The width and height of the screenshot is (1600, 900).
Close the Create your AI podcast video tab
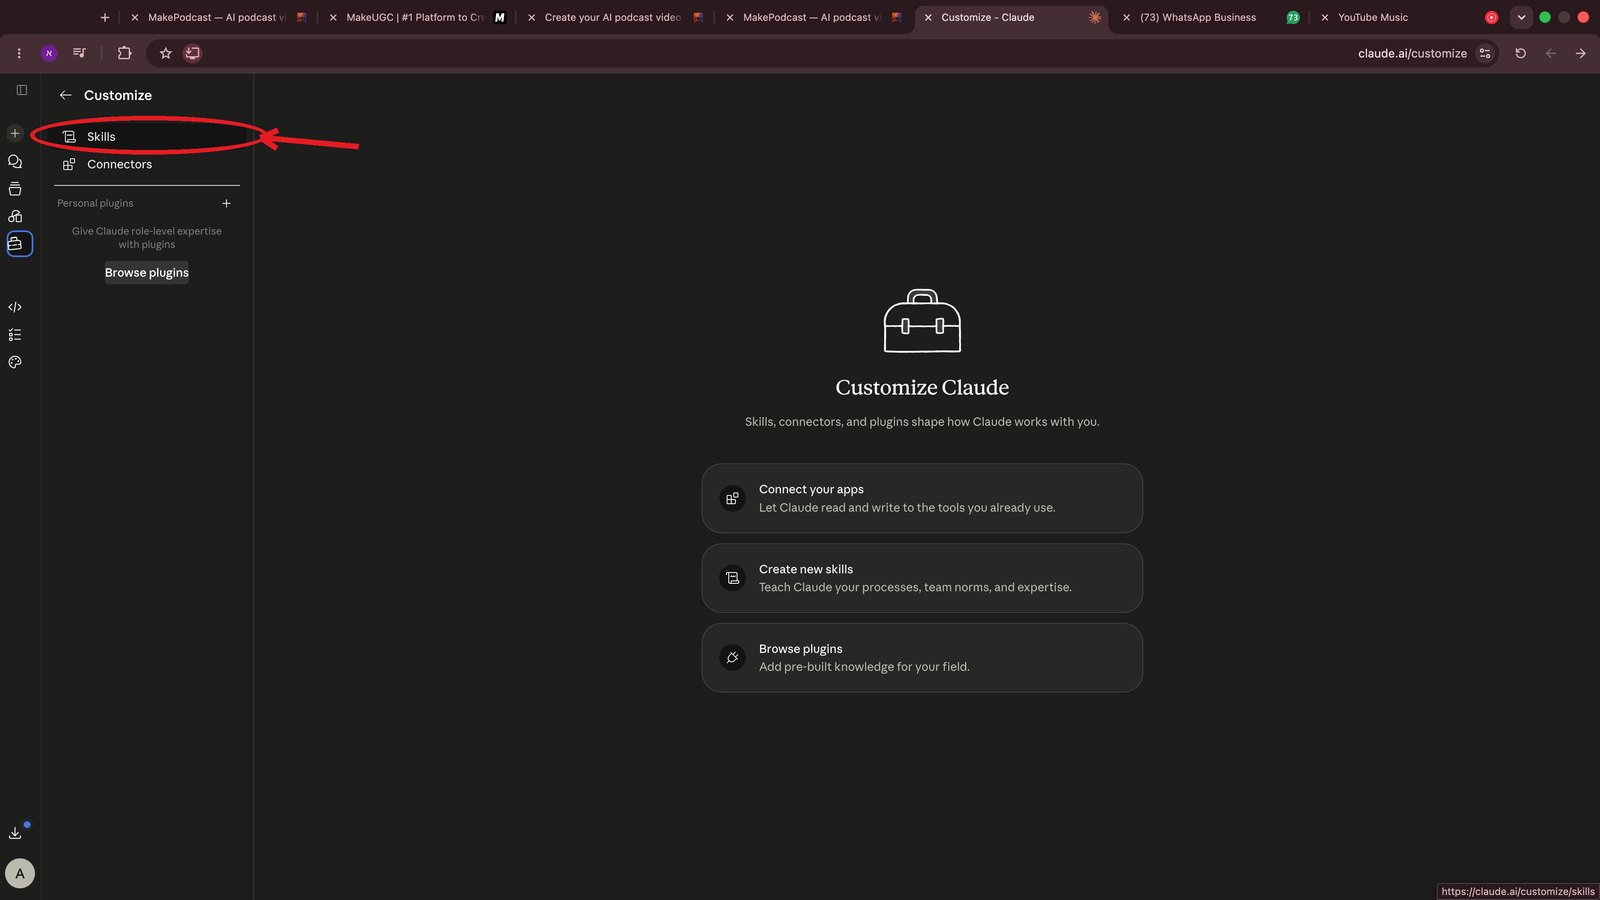[531, 17]
